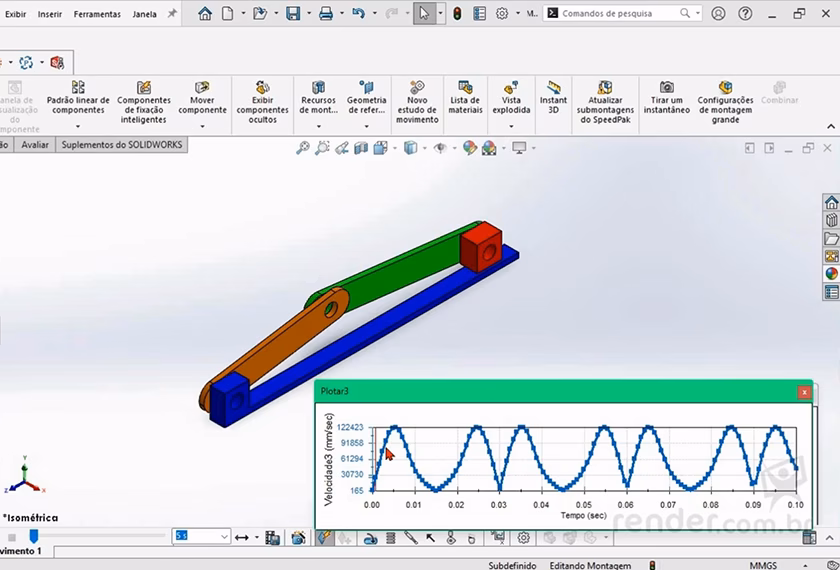This screenshot has height=570, width=840.
Task: Toggle the Instant 3D mode
Action: (x=553, y=102)
